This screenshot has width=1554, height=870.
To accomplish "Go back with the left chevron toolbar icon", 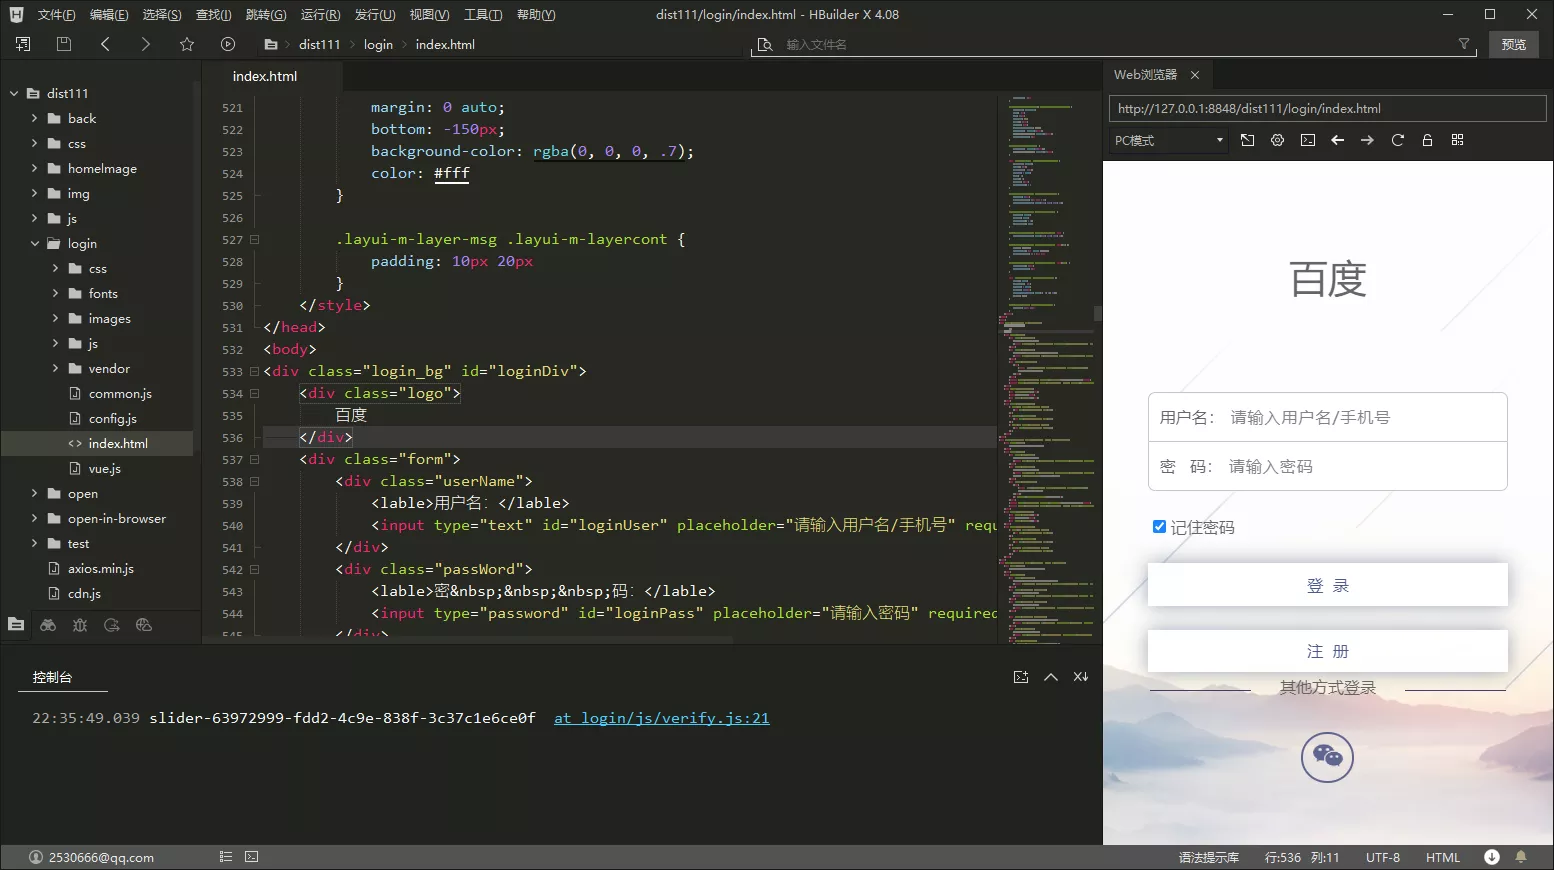I will tap(105, 44).
